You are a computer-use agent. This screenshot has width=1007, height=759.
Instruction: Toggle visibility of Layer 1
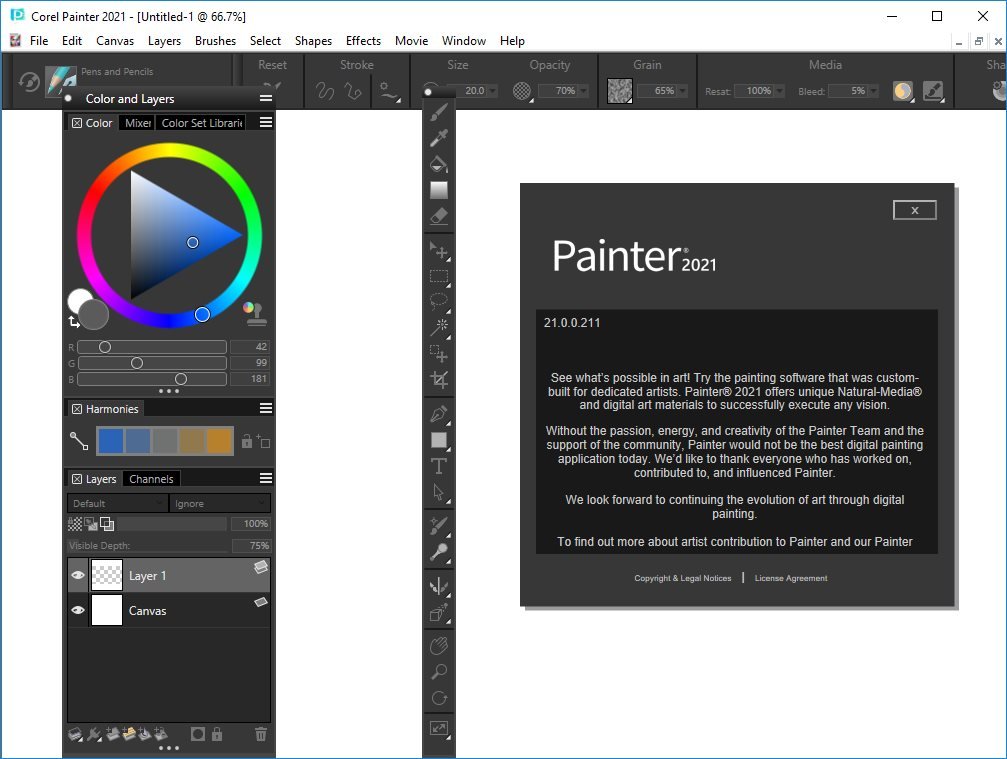78,575
